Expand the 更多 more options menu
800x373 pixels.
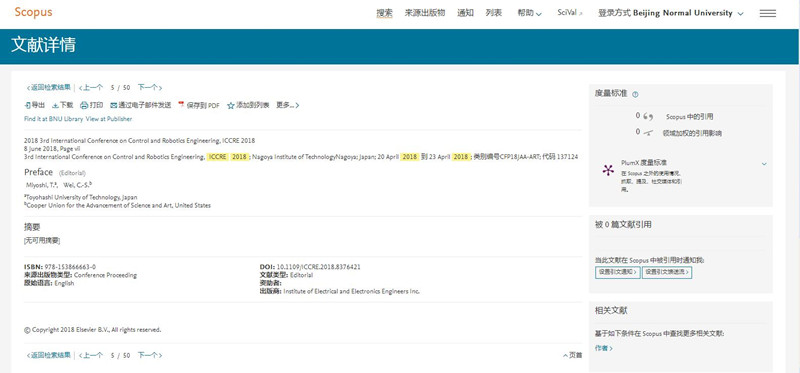point(288,106)
